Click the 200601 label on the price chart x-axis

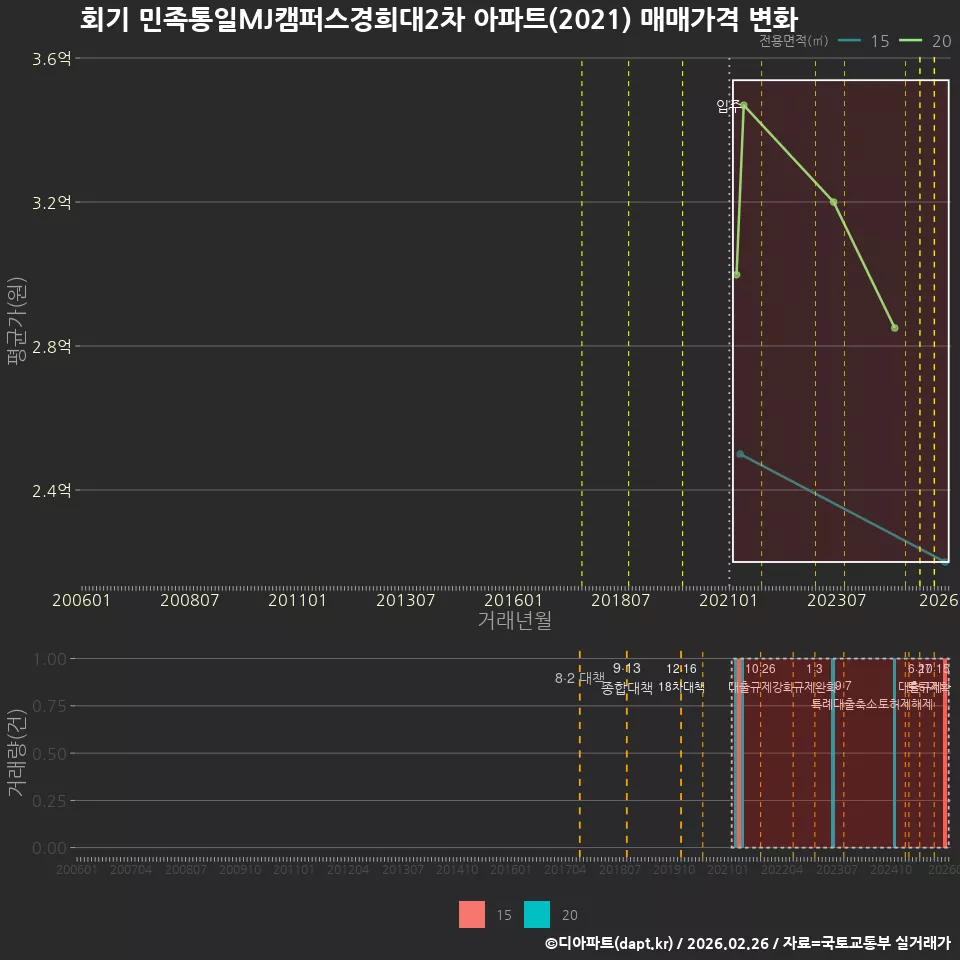tap(81, 600)
